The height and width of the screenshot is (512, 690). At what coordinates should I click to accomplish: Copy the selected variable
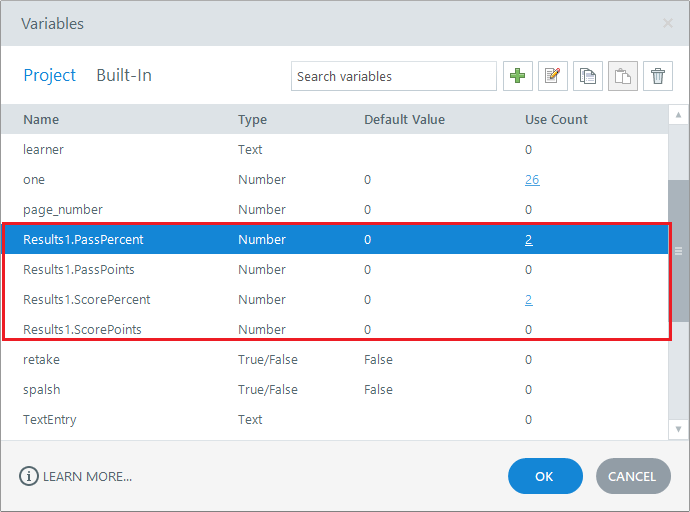pos(588,76)
